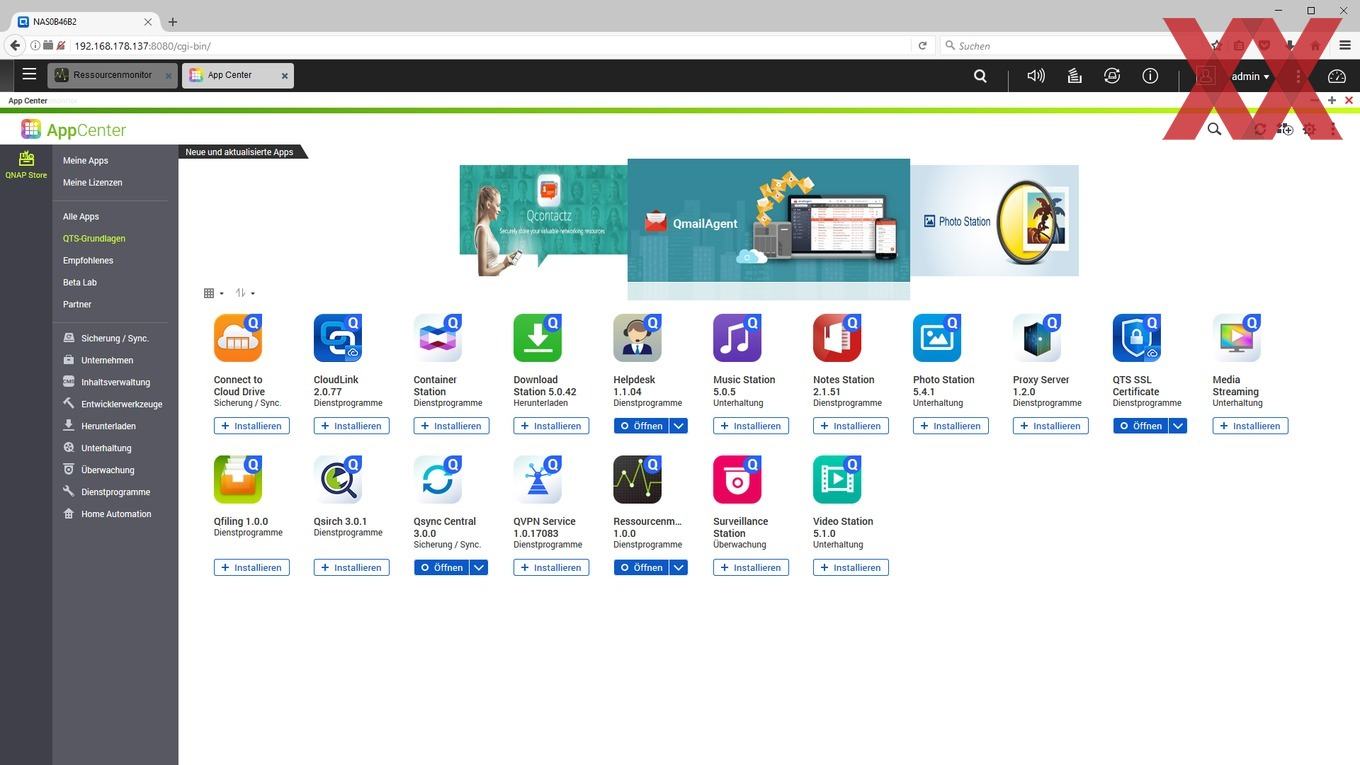Click the Media Streaming app icon
The width and height of the screenshot is (1360, 765).
point(1237,338)
